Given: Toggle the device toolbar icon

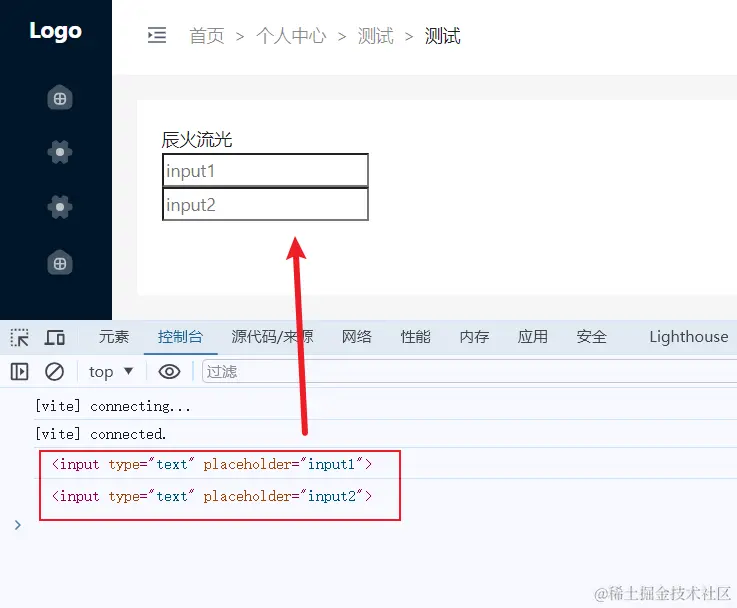Looking at the screenshot, I should point(55,337).
